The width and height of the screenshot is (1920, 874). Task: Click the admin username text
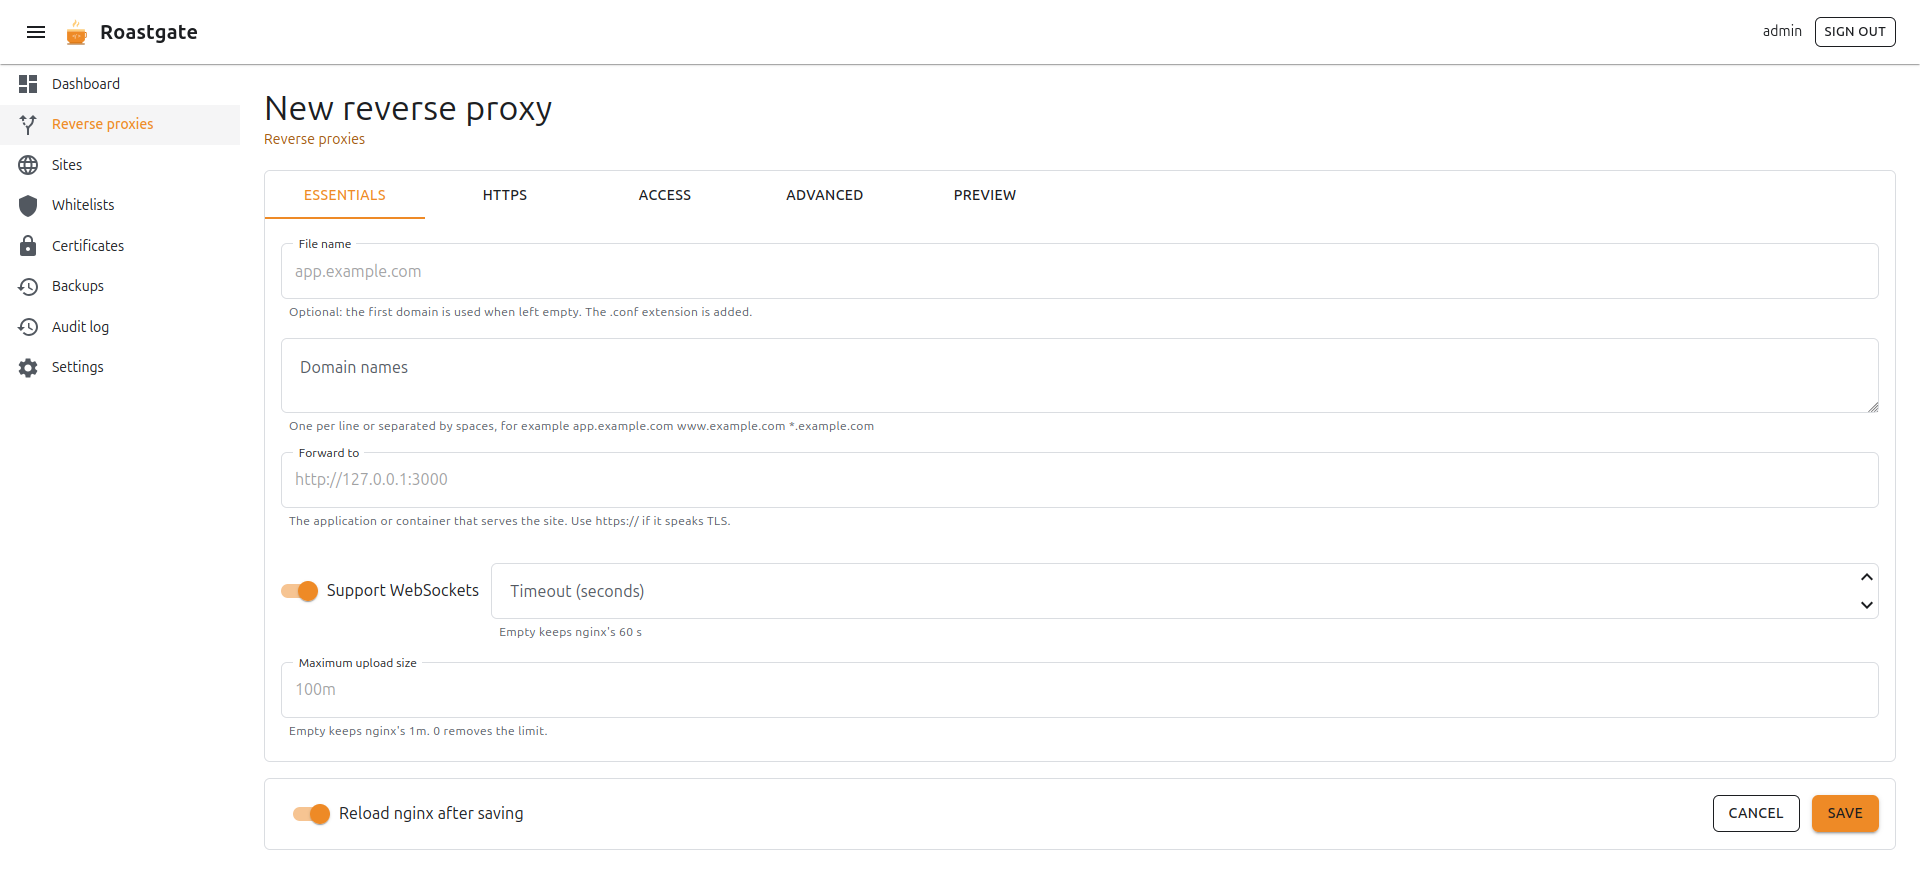[x=1782, y=32]
